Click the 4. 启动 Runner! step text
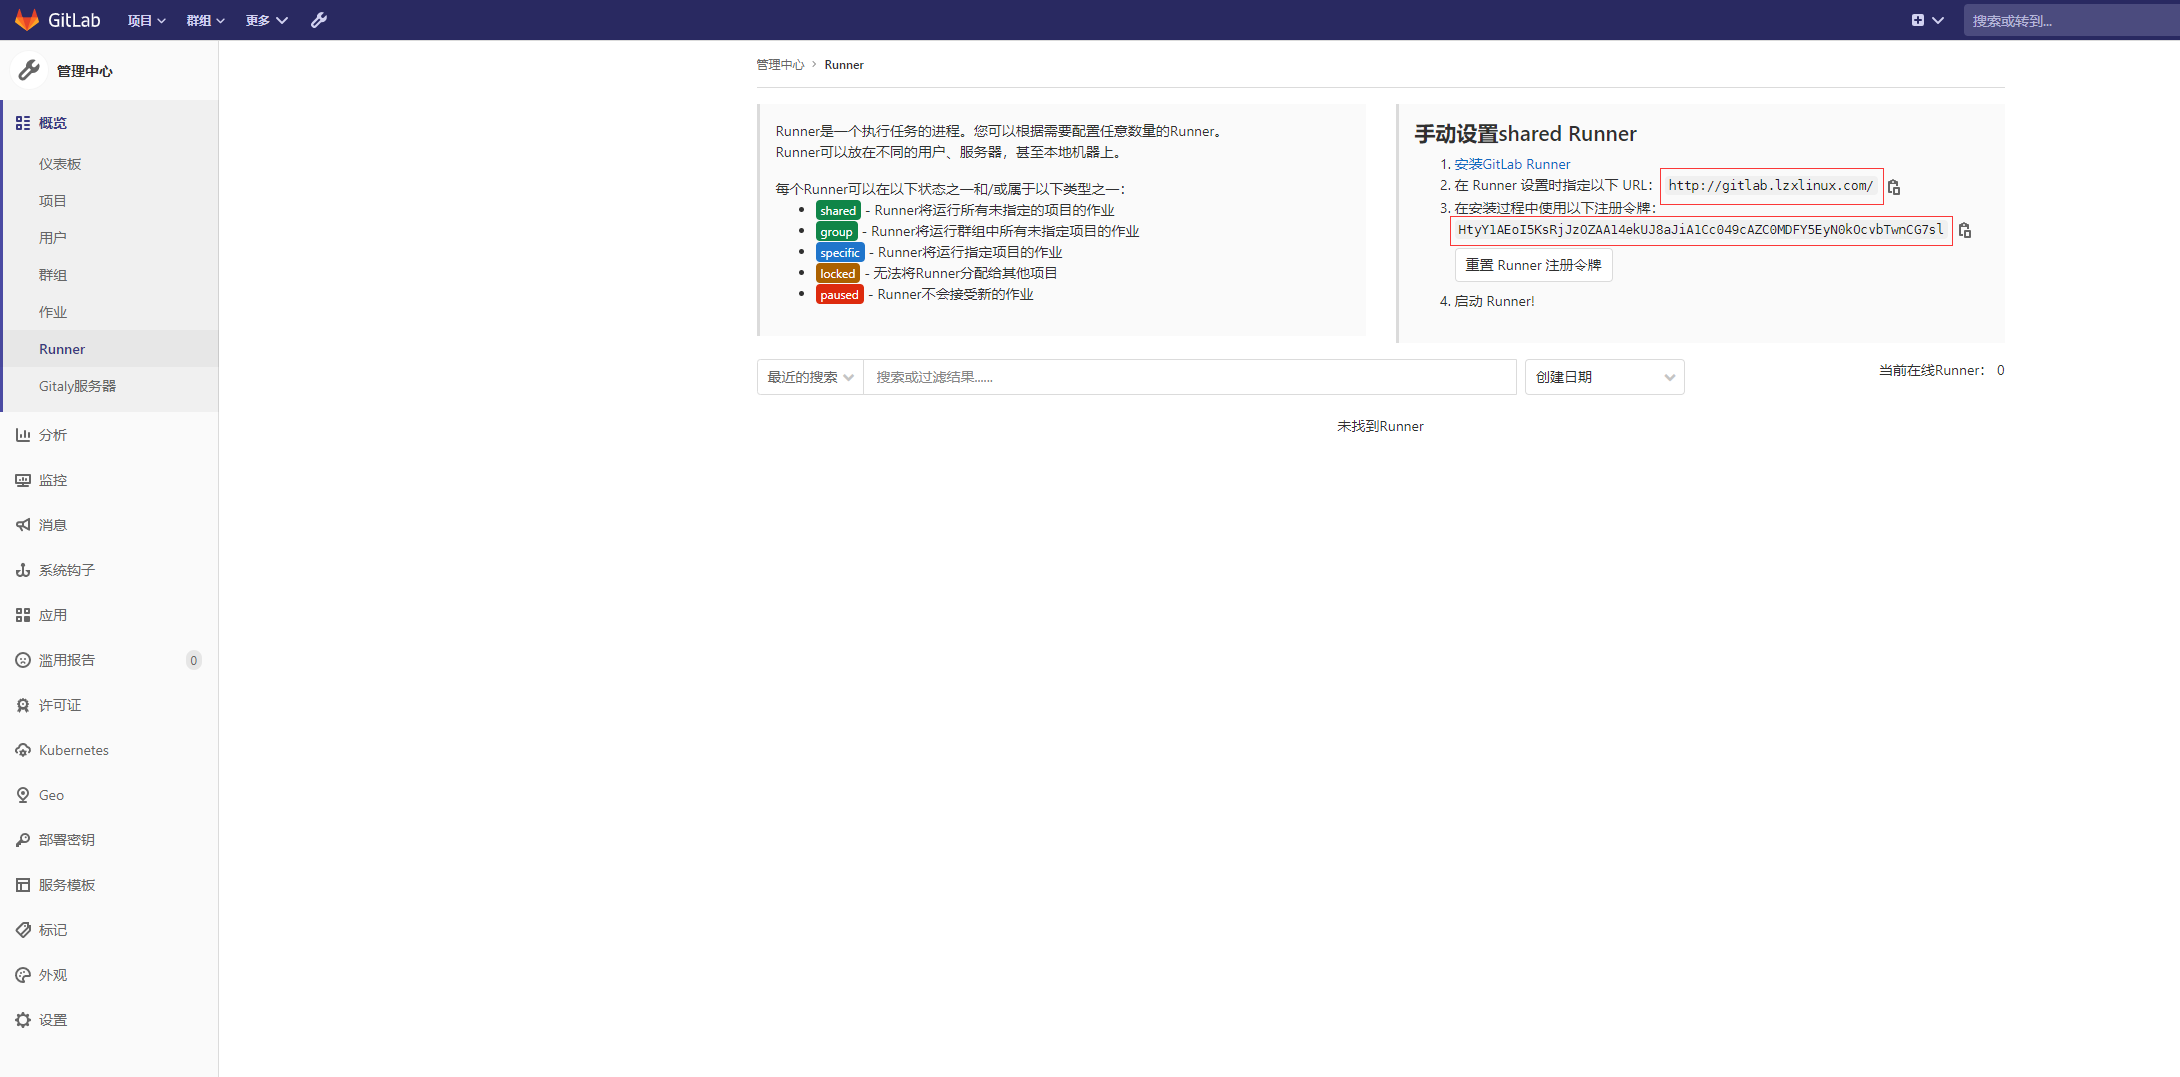Image resolution: width=2180 pixels, height=1077 pixels. click(1487, 301)
